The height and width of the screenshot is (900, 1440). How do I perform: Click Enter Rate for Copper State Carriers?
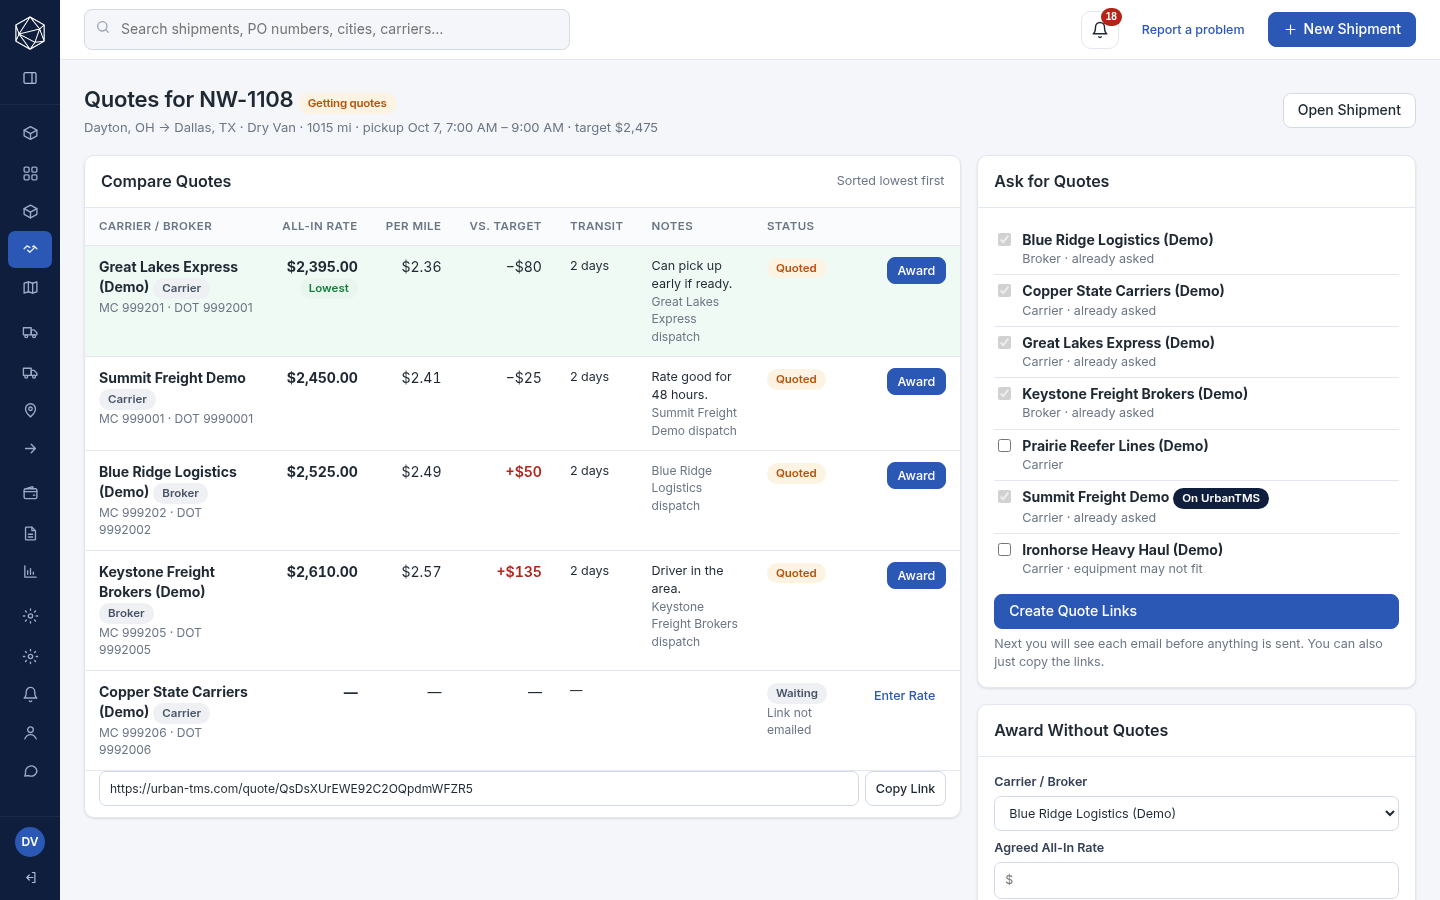point(904,696)
